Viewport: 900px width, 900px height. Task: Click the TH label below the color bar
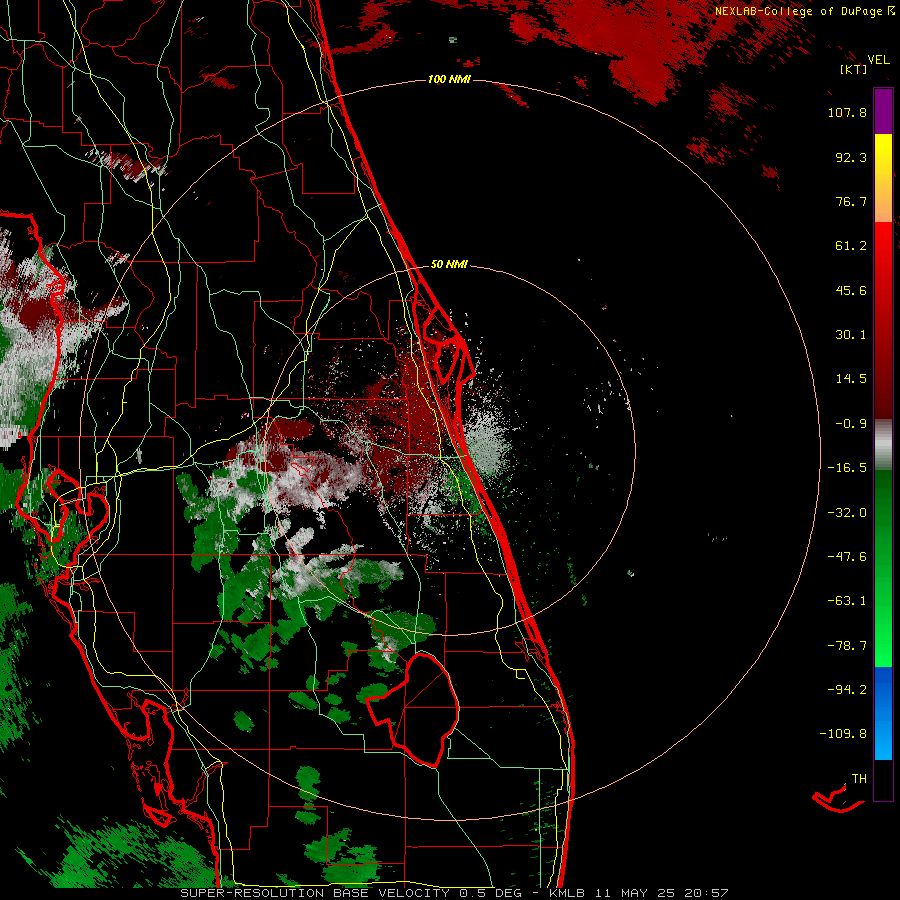coord(859,779)
